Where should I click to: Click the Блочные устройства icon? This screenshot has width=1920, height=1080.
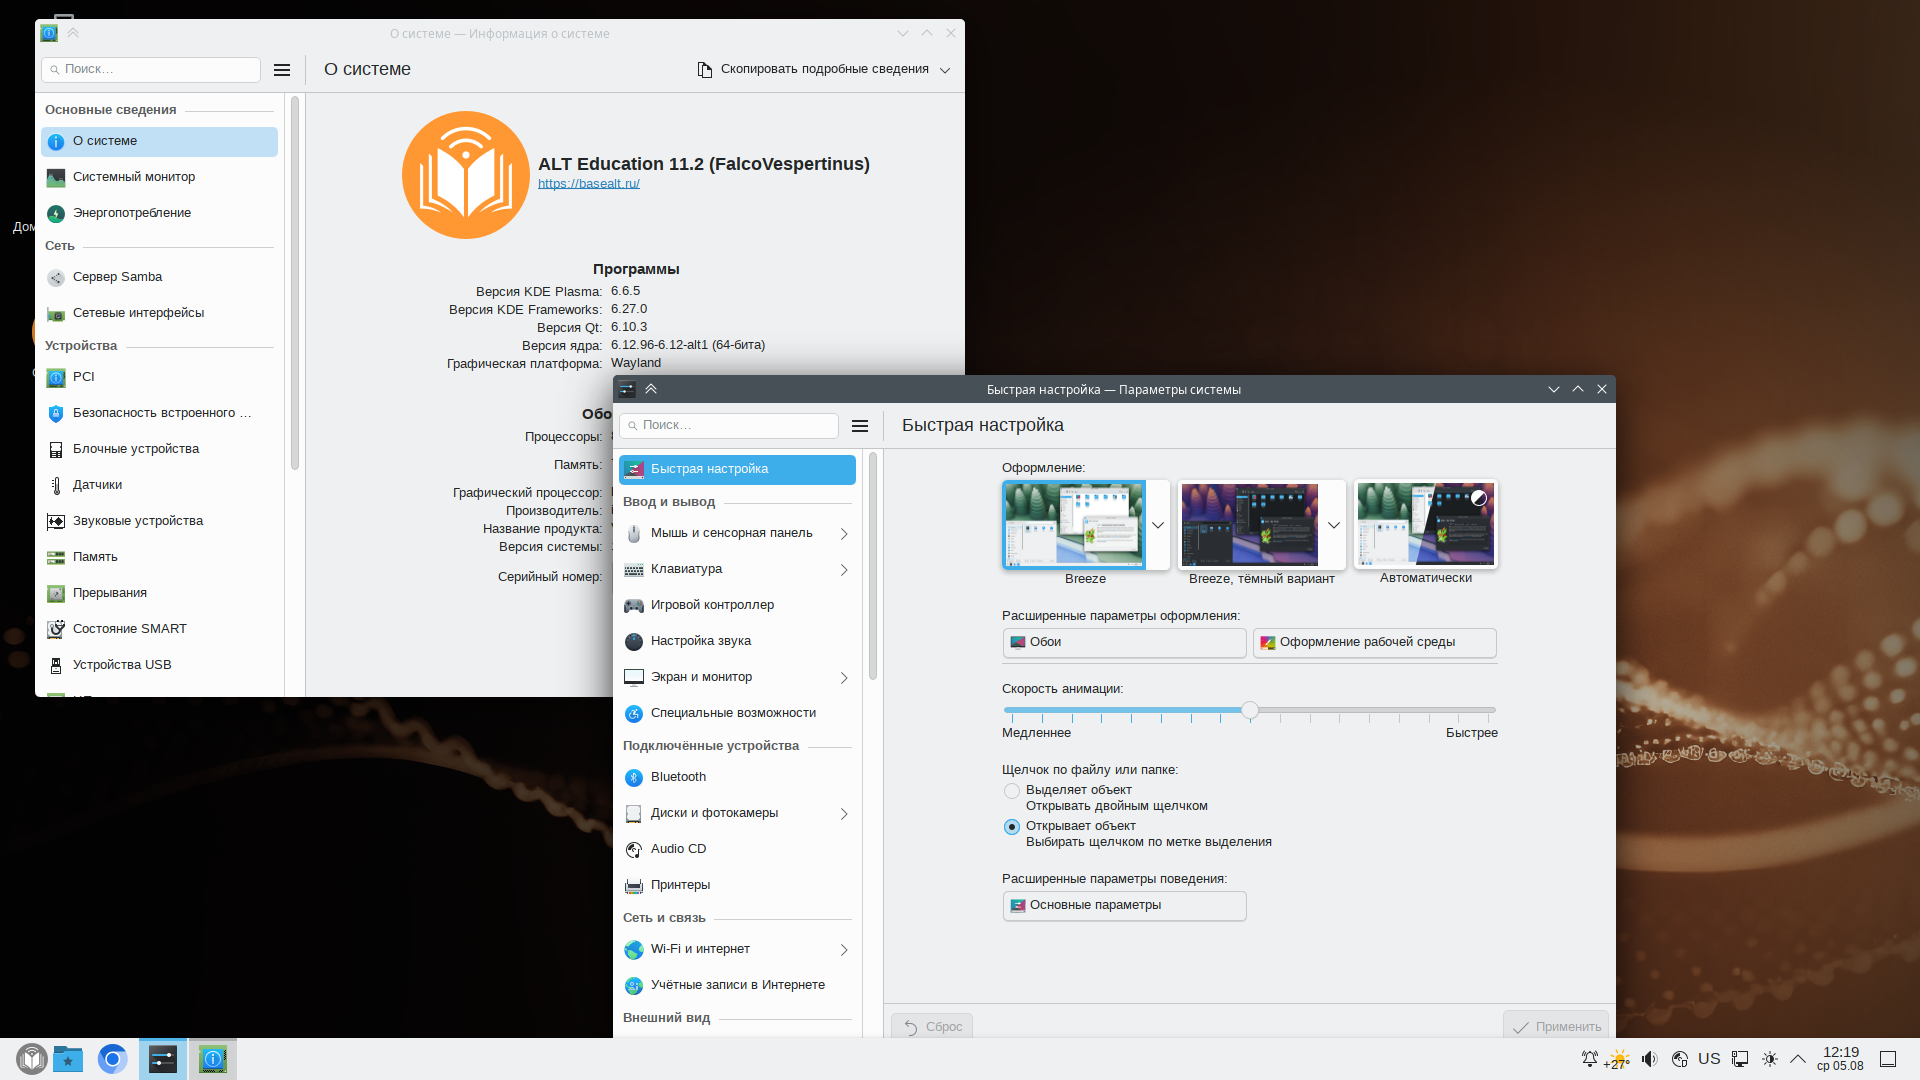click(56, 450)
